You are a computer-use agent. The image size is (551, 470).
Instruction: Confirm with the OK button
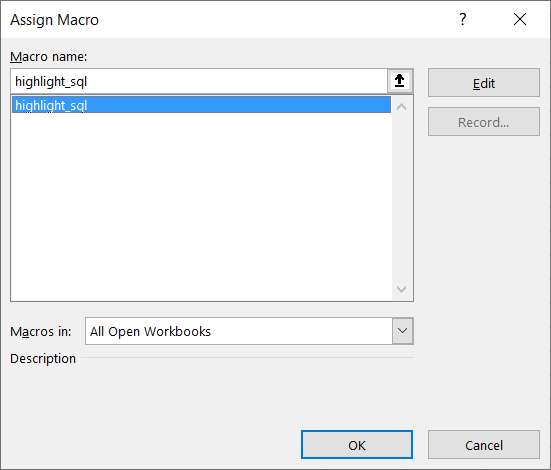(357, 445)
